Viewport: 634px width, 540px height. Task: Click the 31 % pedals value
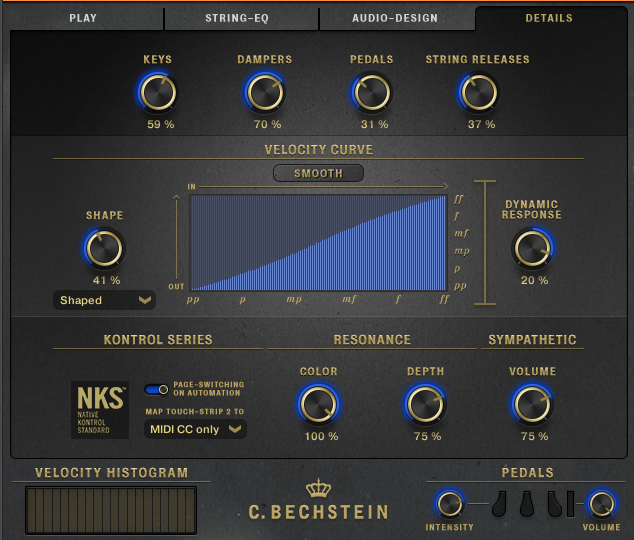point(374,124)
